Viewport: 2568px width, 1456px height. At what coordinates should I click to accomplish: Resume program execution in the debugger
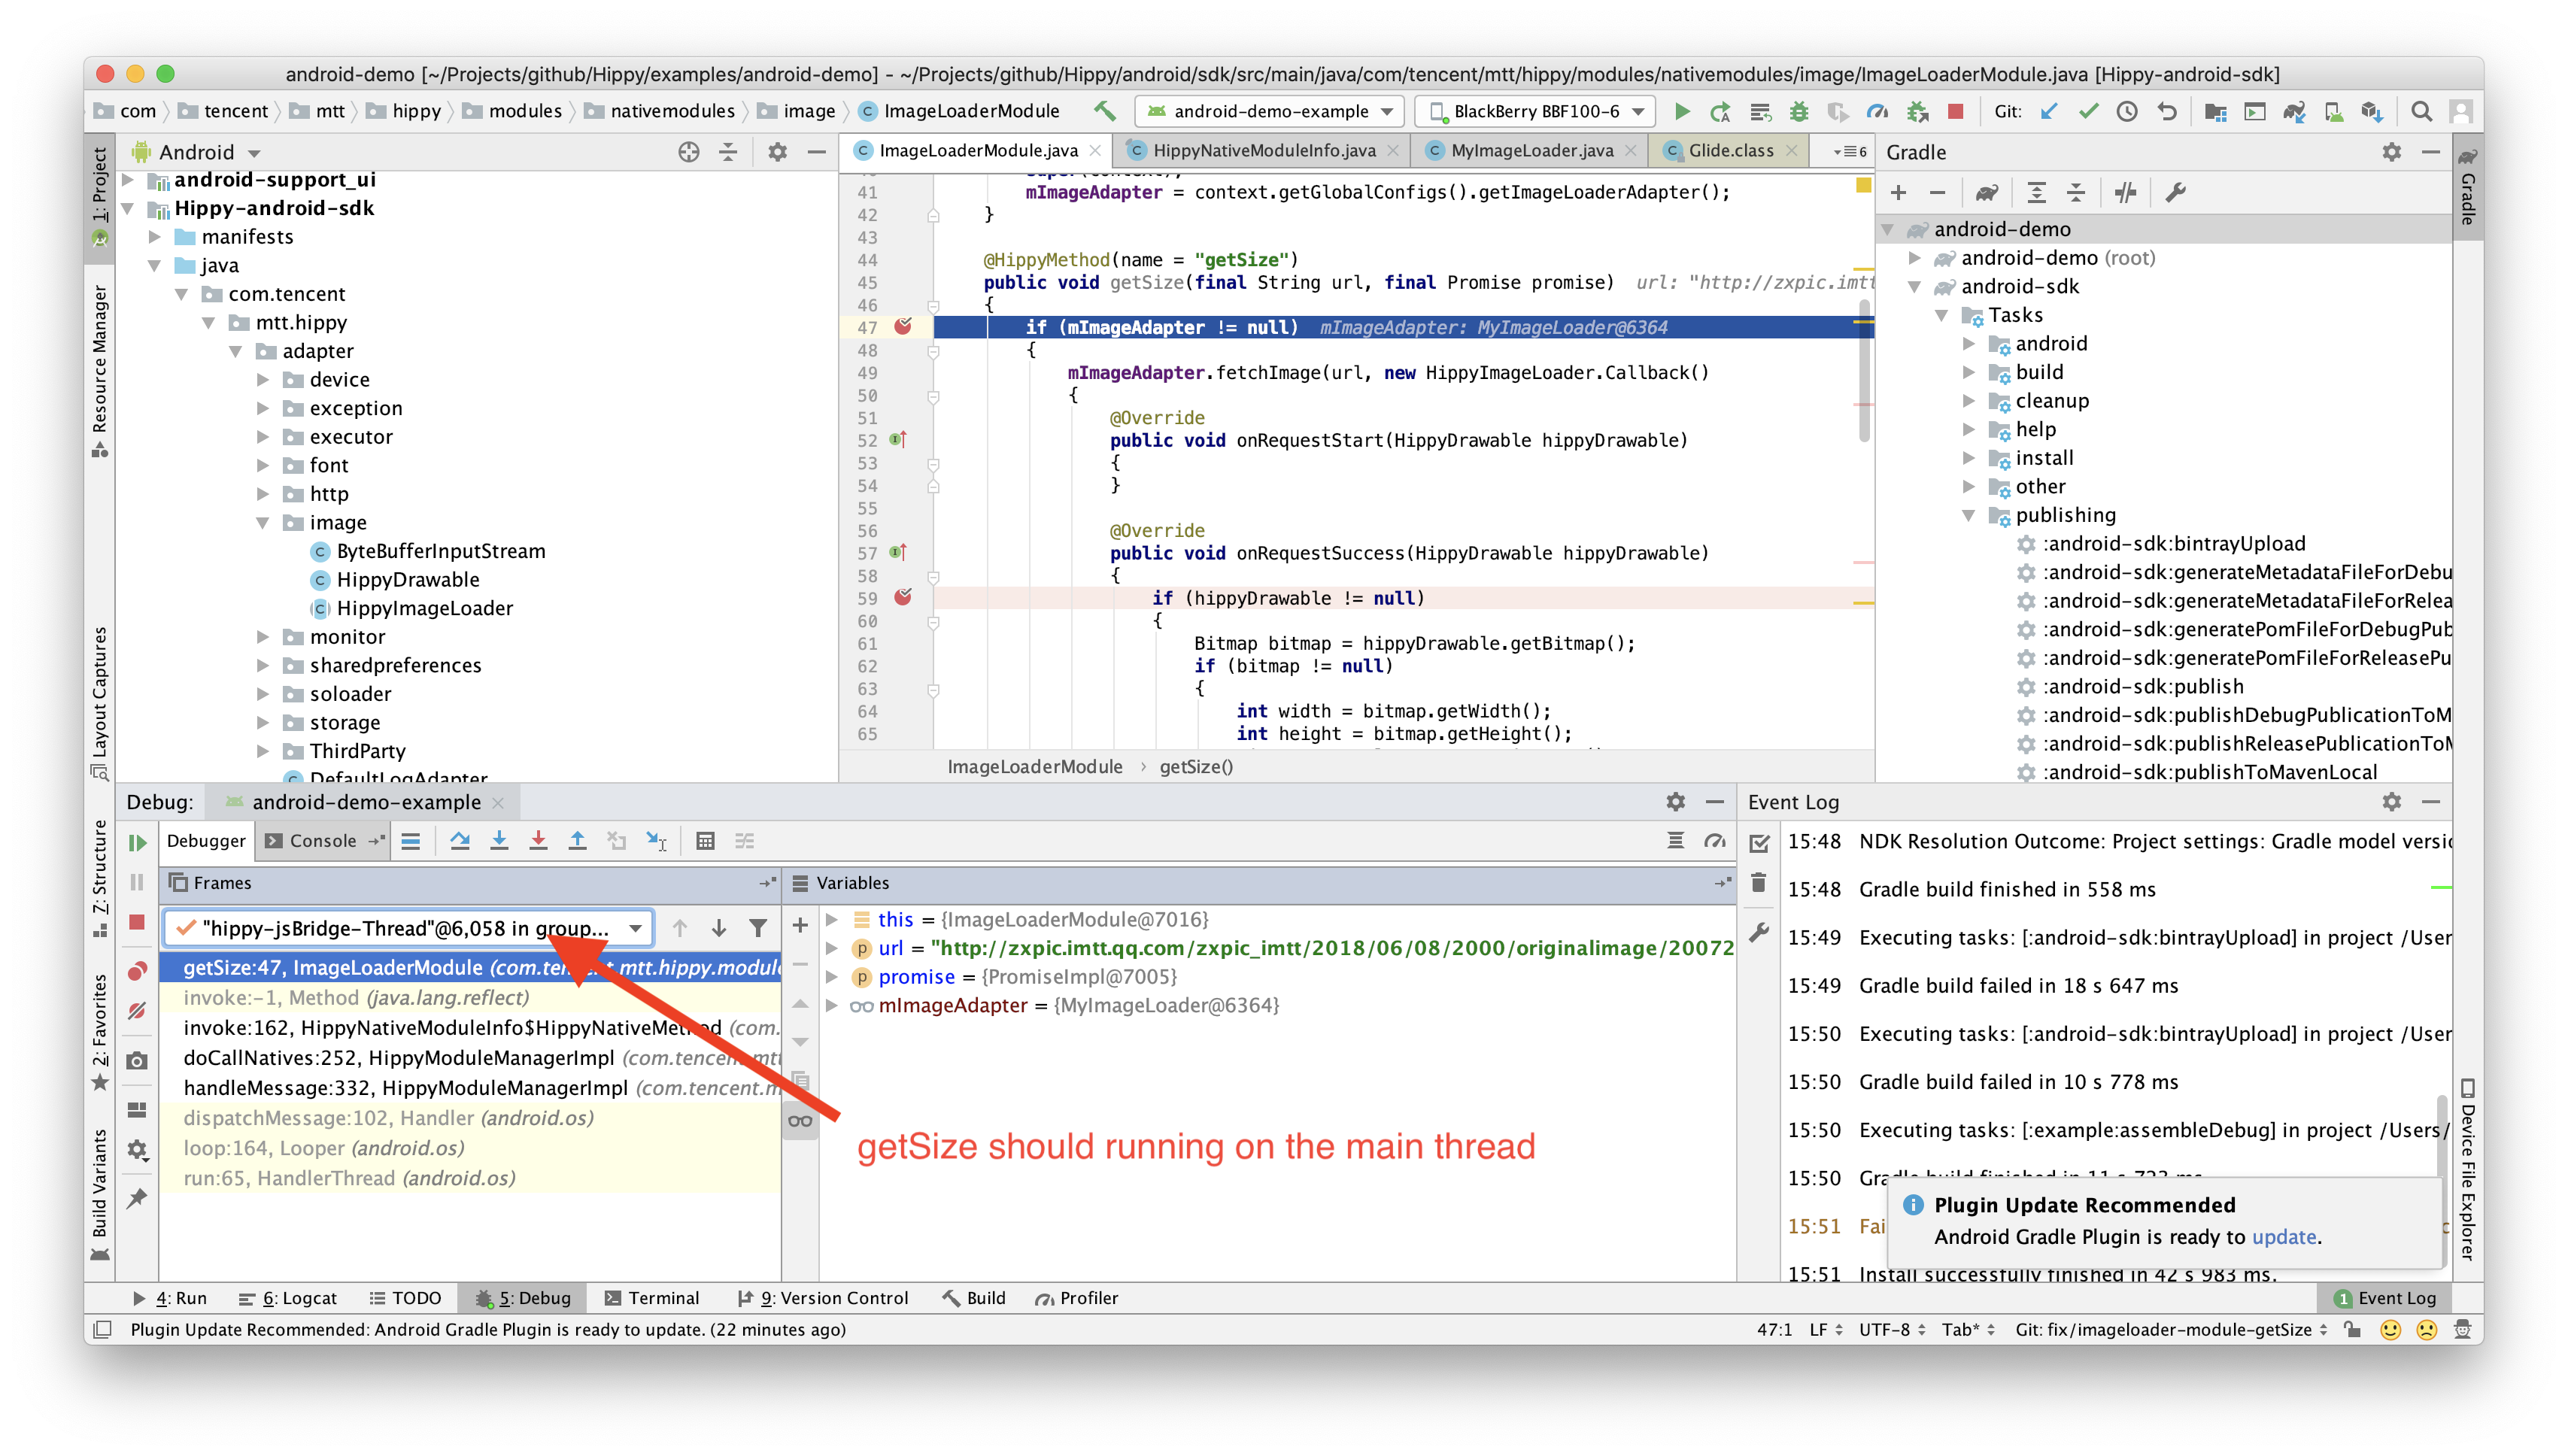pos(137,843)
